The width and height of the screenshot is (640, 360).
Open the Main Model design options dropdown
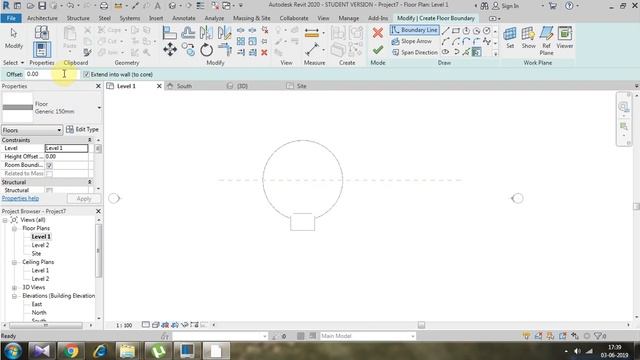pos(368,336)
